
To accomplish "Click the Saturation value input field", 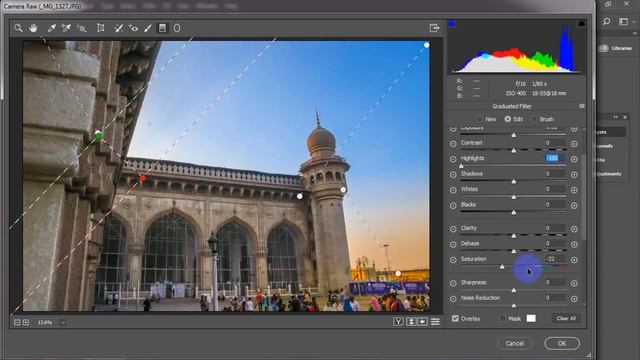I will 555,259.
